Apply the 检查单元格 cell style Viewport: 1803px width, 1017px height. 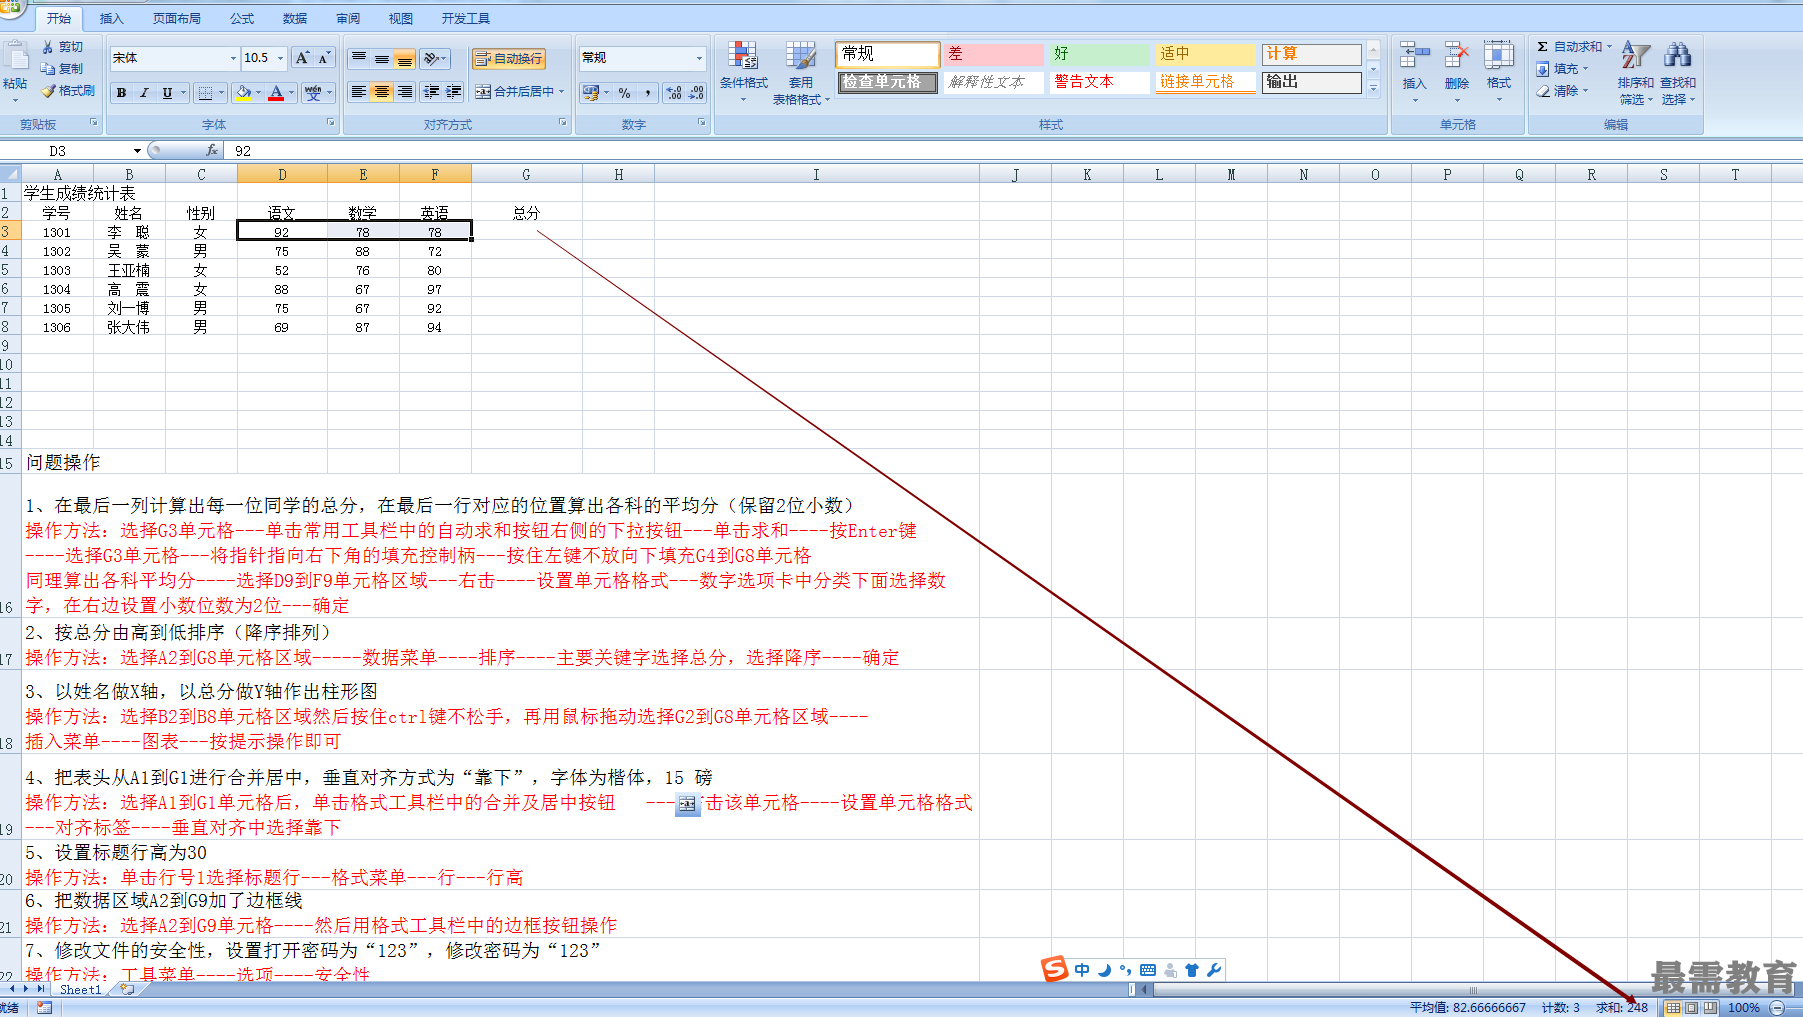click(887, 82)
